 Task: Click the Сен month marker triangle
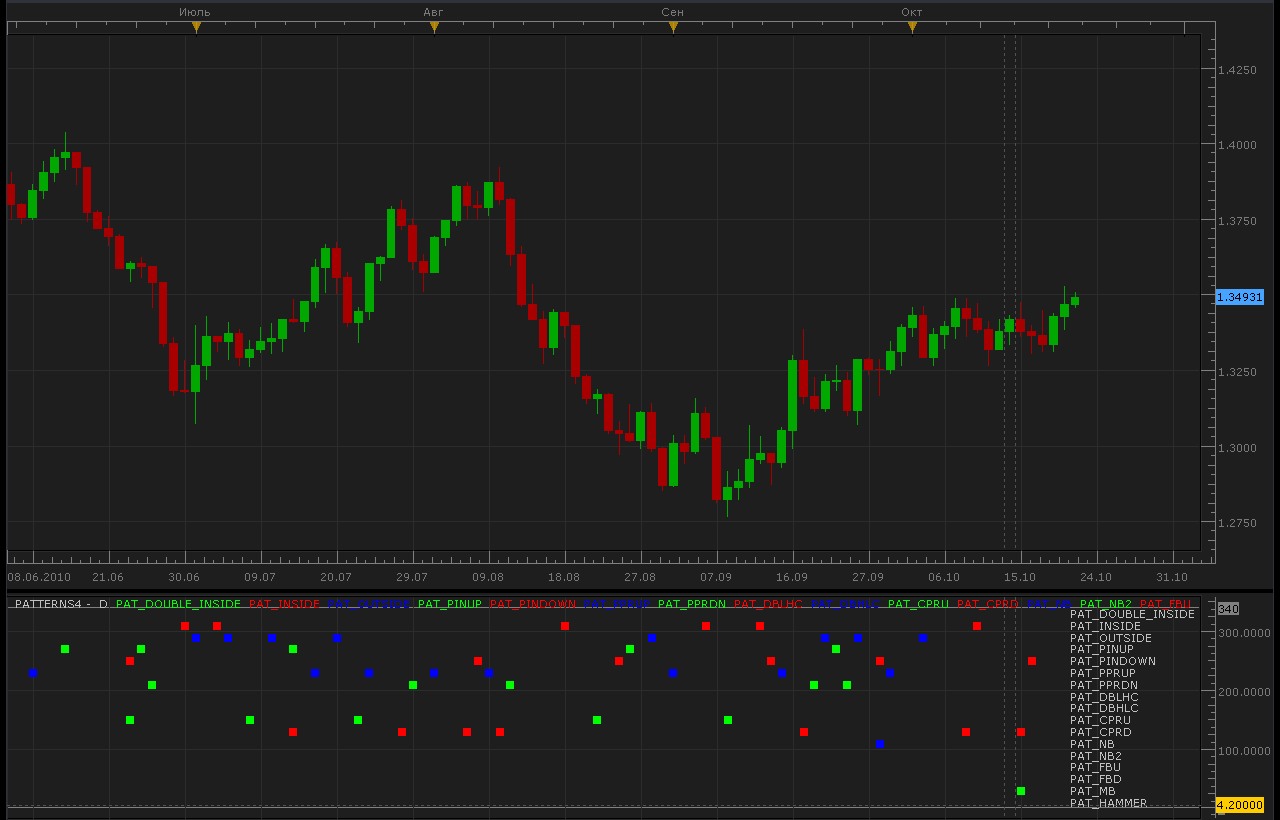[x=673, y=28]
